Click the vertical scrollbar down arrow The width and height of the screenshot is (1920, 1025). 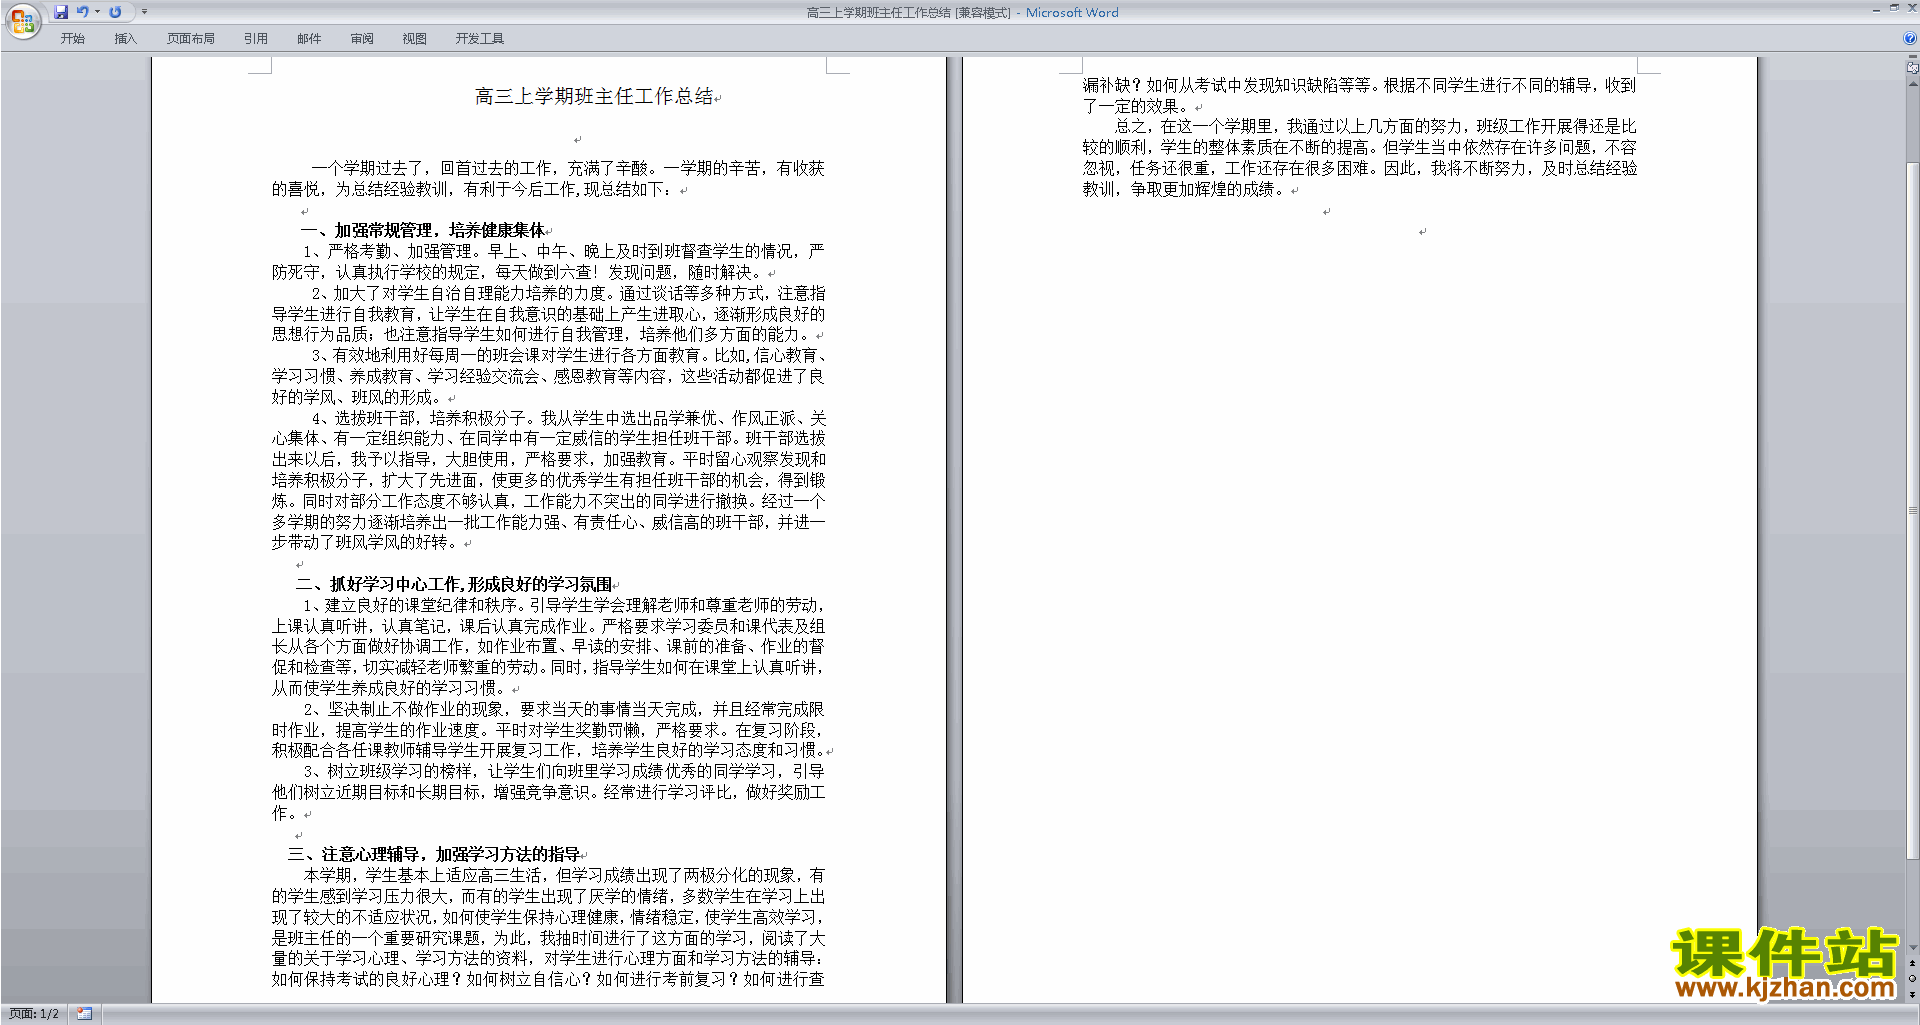(1912, 947)
